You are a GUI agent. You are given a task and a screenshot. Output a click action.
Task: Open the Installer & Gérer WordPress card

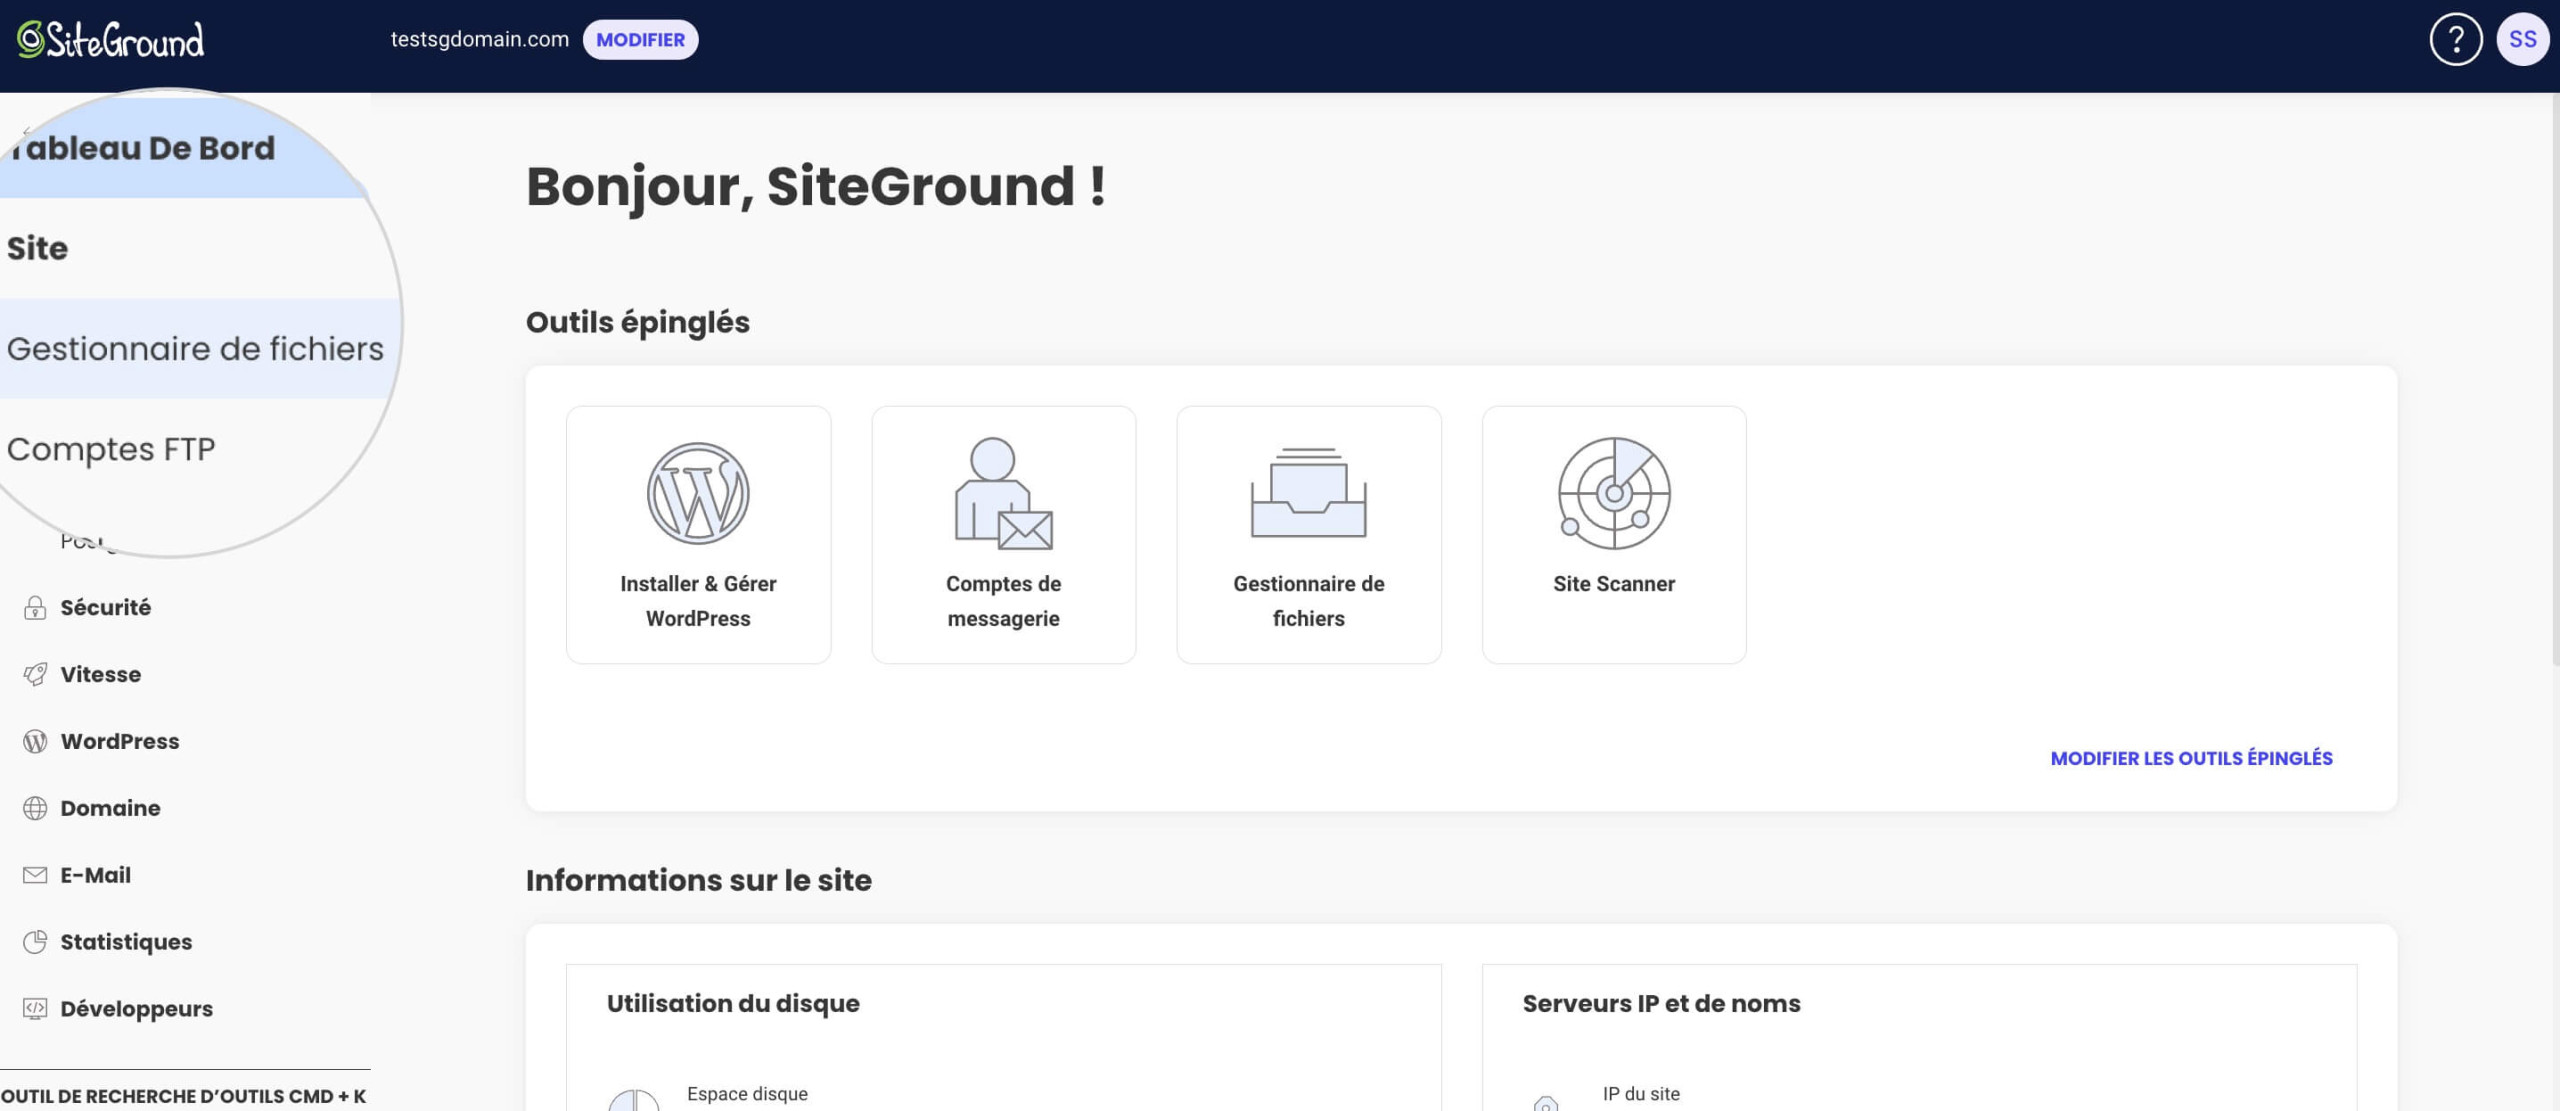pos(698,534)
